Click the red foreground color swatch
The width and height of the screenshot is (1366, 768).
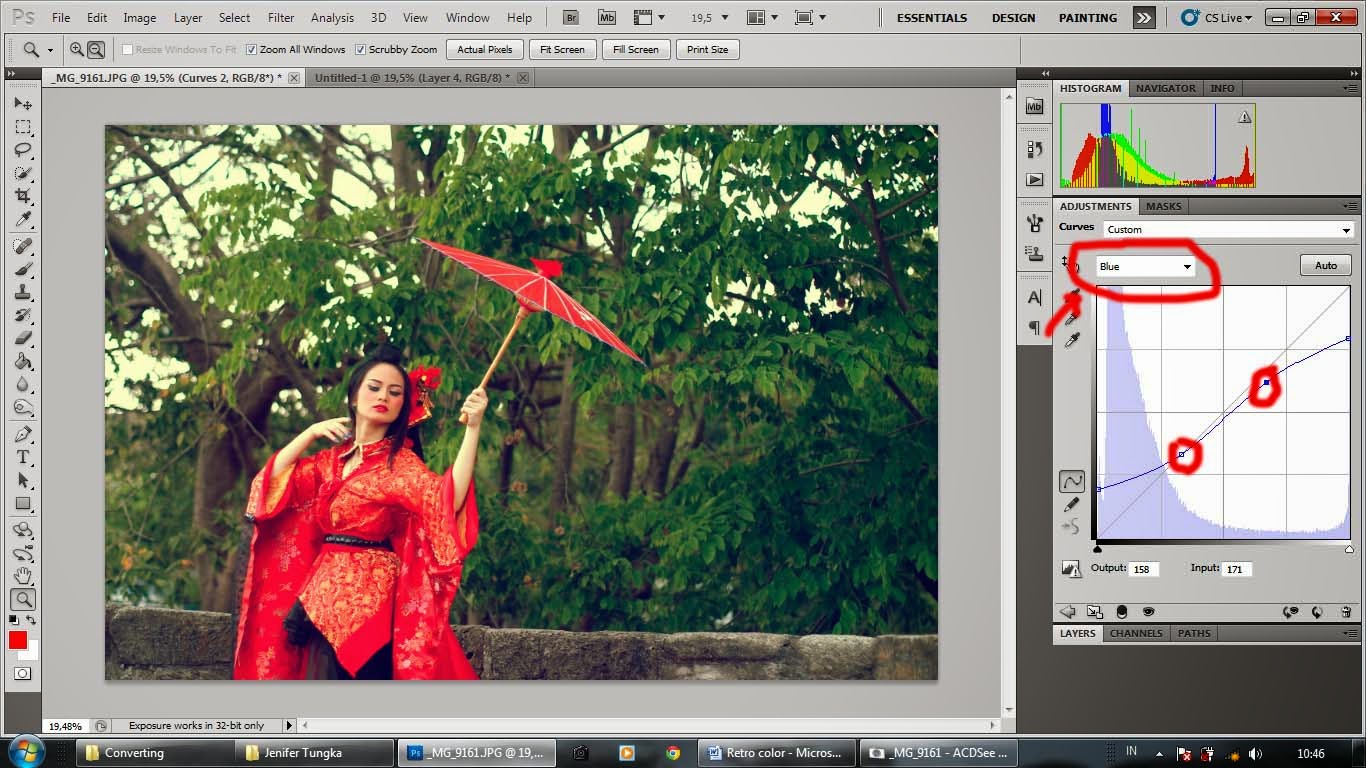pos(18,640)
